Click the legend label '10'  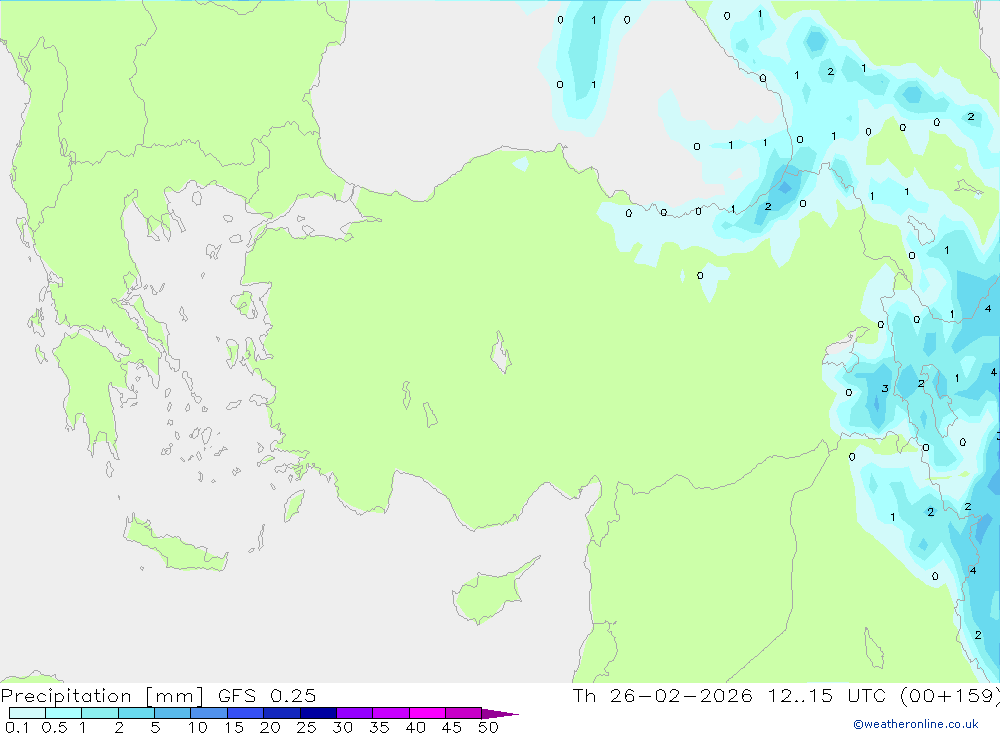click(x=198, y=727)
